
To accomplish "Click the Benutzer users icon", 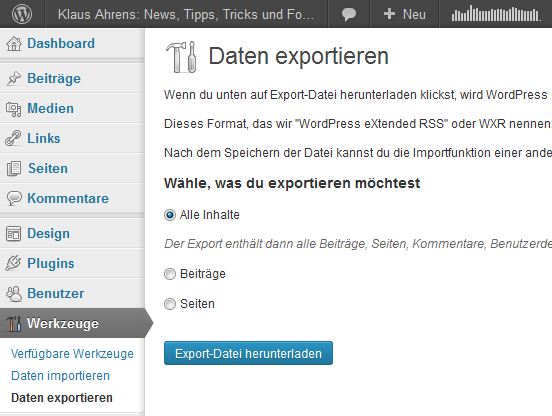I will [x=14, y=294].
